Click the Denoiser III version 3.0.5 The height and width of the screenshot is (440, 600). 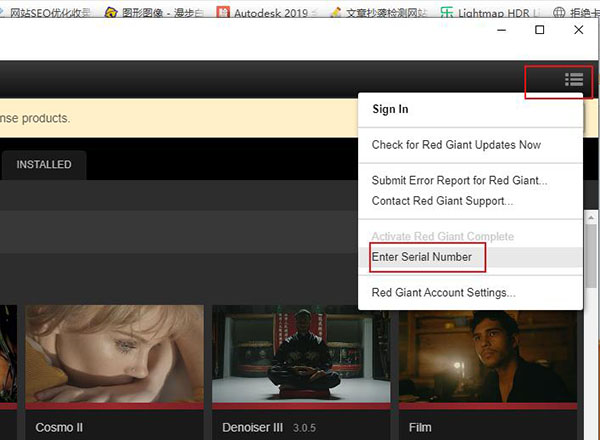point(304,428)
